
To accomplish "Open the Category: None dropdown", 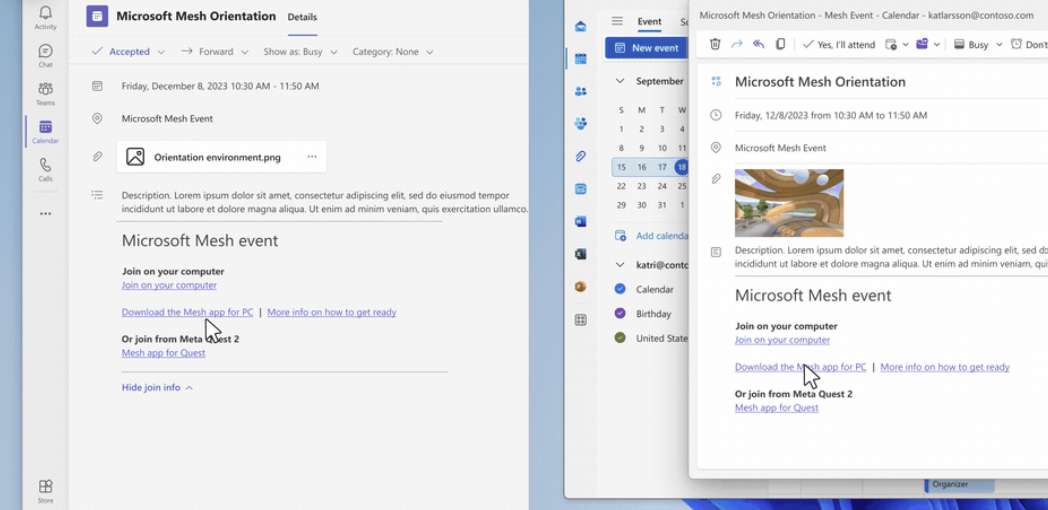I will coord(392,52).
